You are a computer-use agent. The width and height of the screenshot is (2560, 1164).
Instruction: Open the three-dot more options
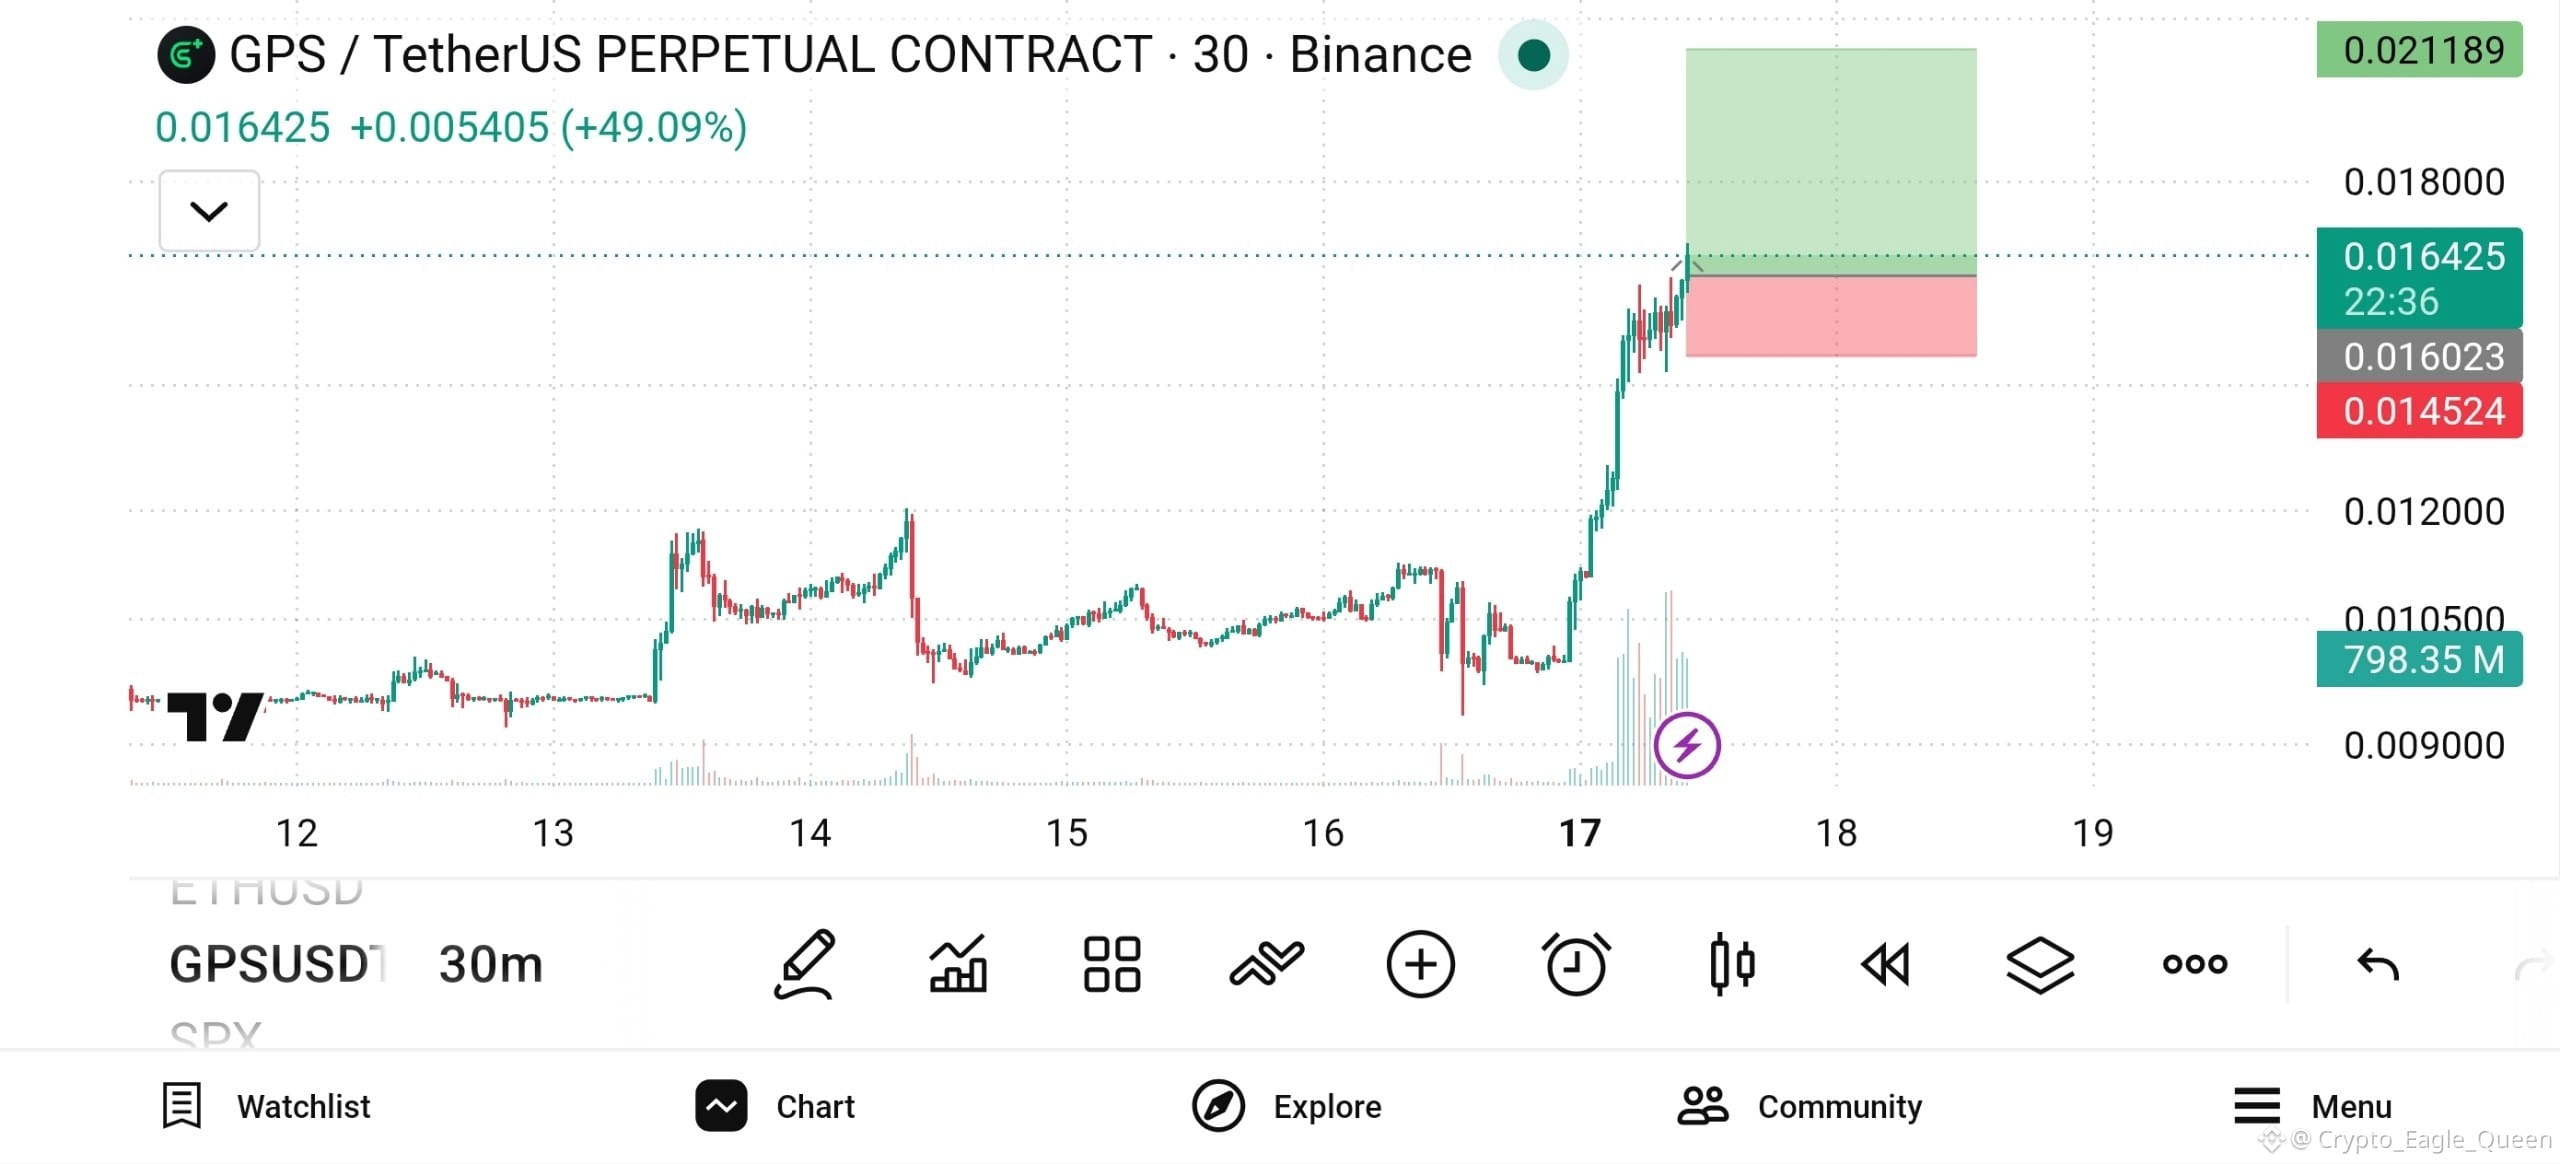click(2195, 964)
